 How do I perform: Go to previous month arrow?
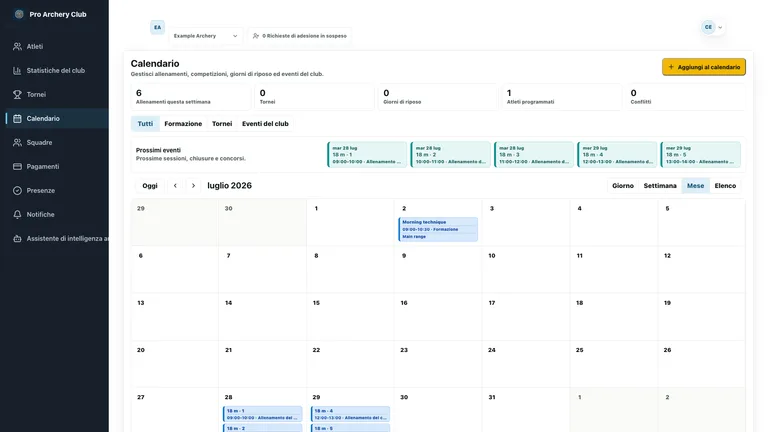coord(175,186)
